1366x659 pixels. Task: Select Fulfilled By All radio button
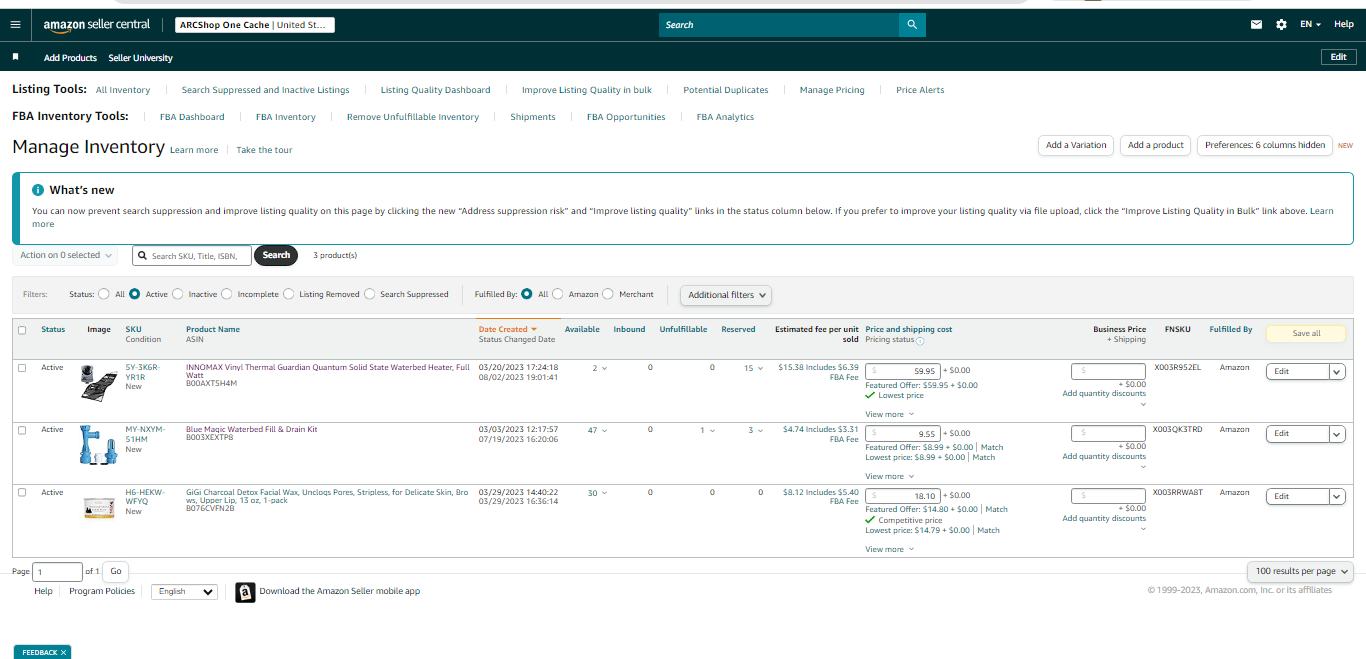coord(527,294)
